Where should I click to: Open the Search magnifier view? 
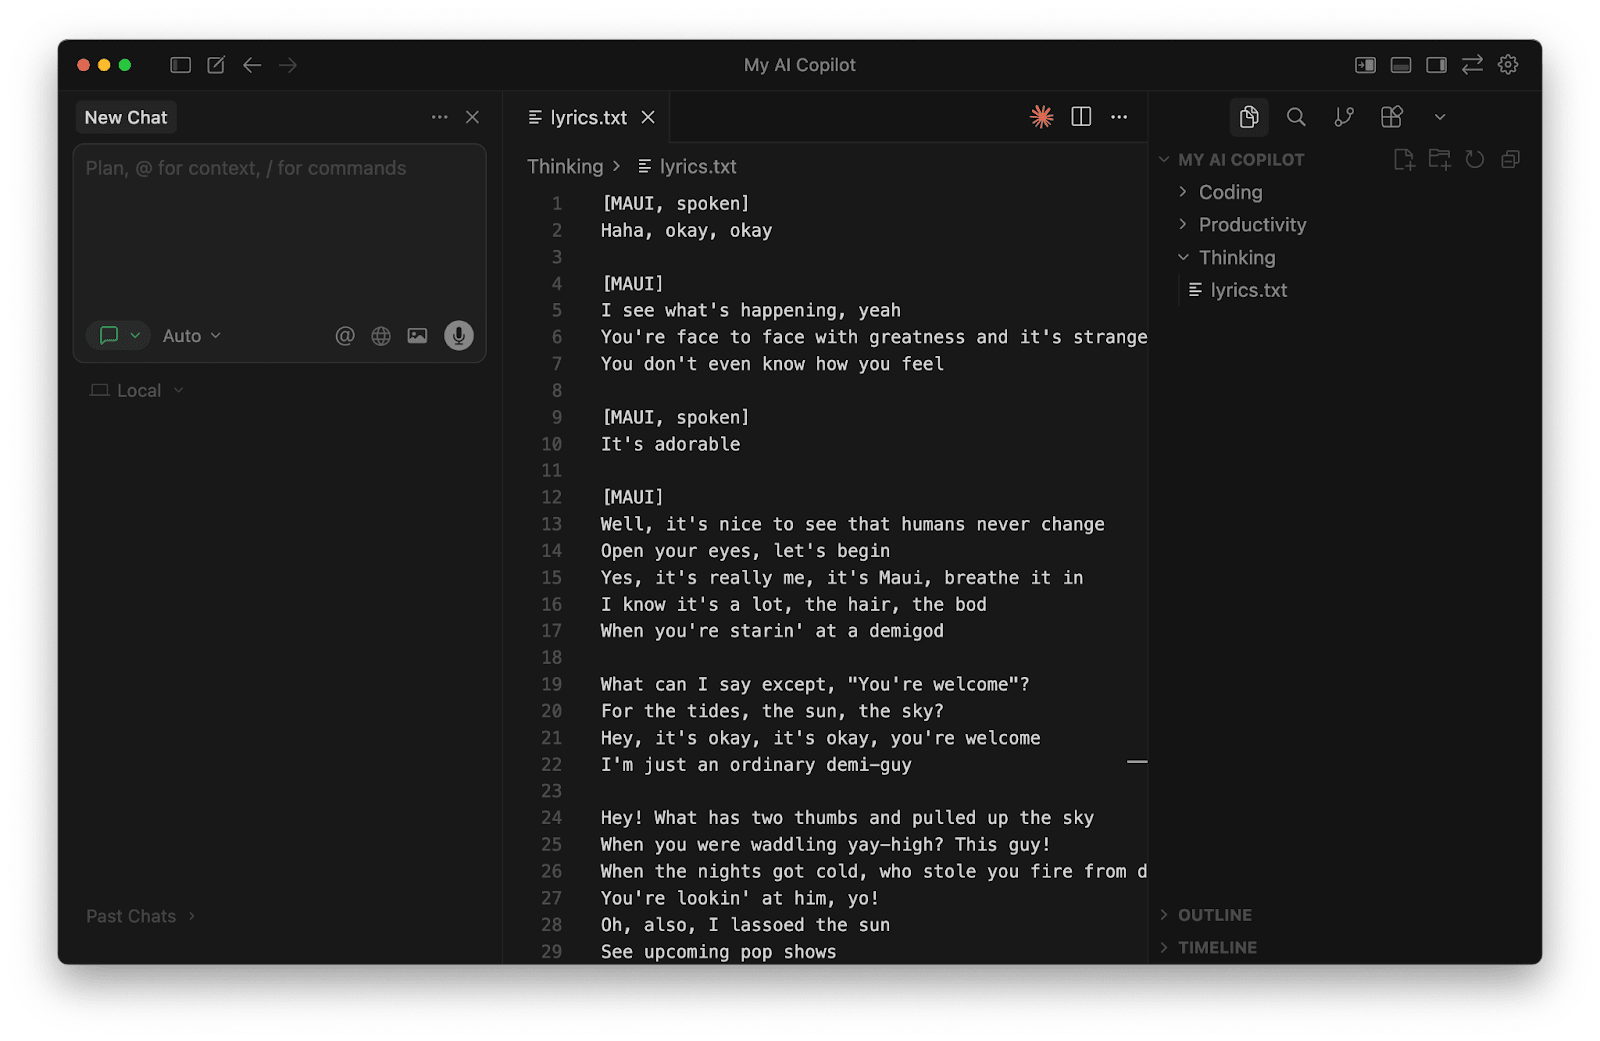(1296, 117)
